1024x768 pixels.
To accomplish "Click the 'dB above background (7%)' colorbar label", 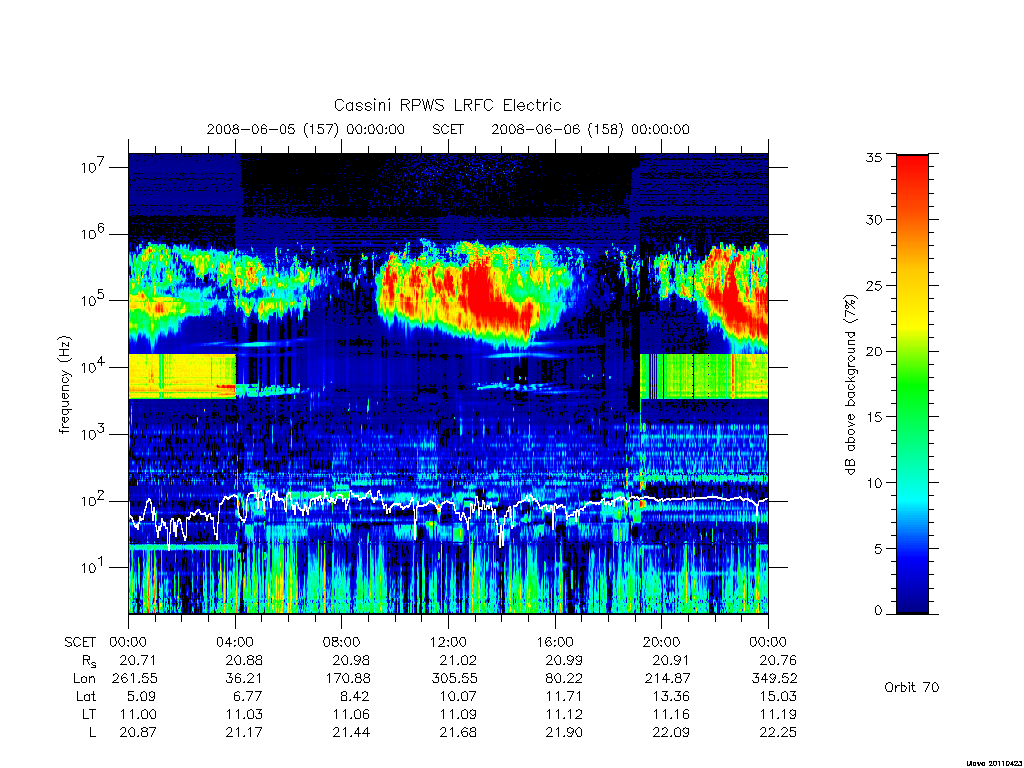I will 850,385.
